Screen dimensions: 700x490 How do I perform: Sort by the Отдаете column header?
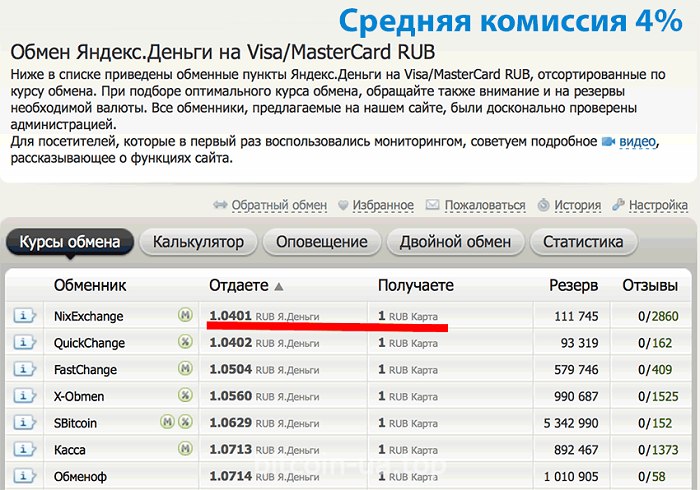pyautogui.click(x=239, y=285)
